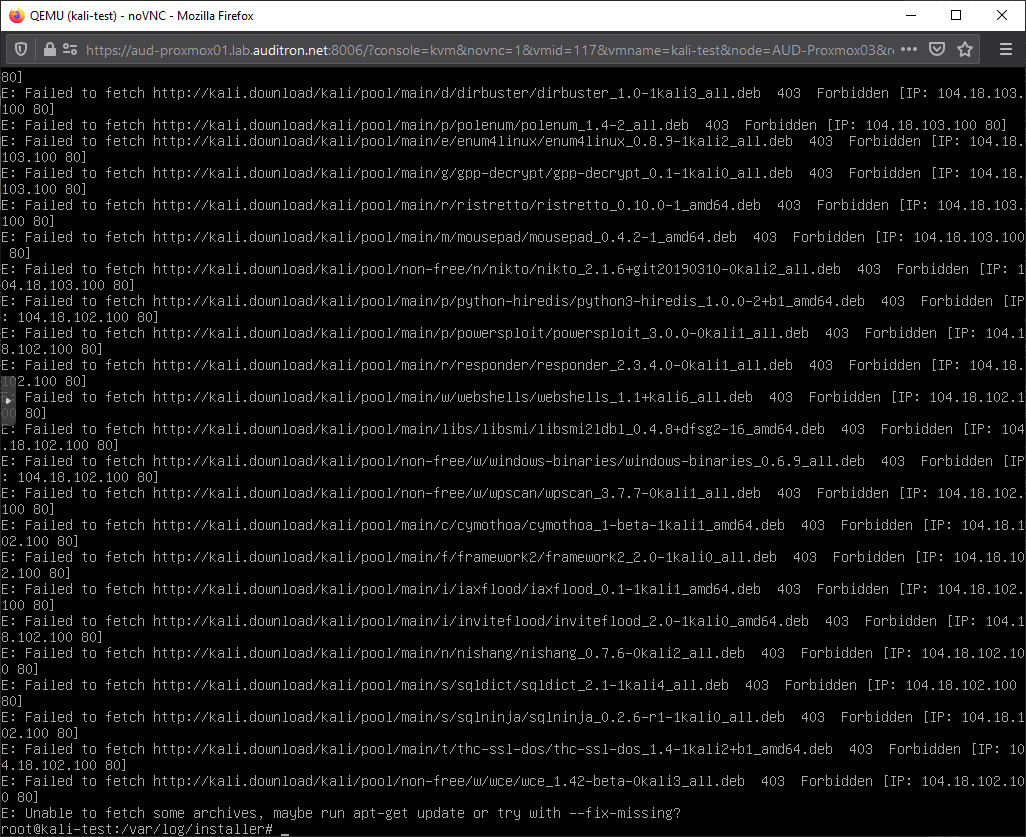Open page actions three-dot menu
The image size is (1026, 837).
pyautogui.click(x=909, y=49)
